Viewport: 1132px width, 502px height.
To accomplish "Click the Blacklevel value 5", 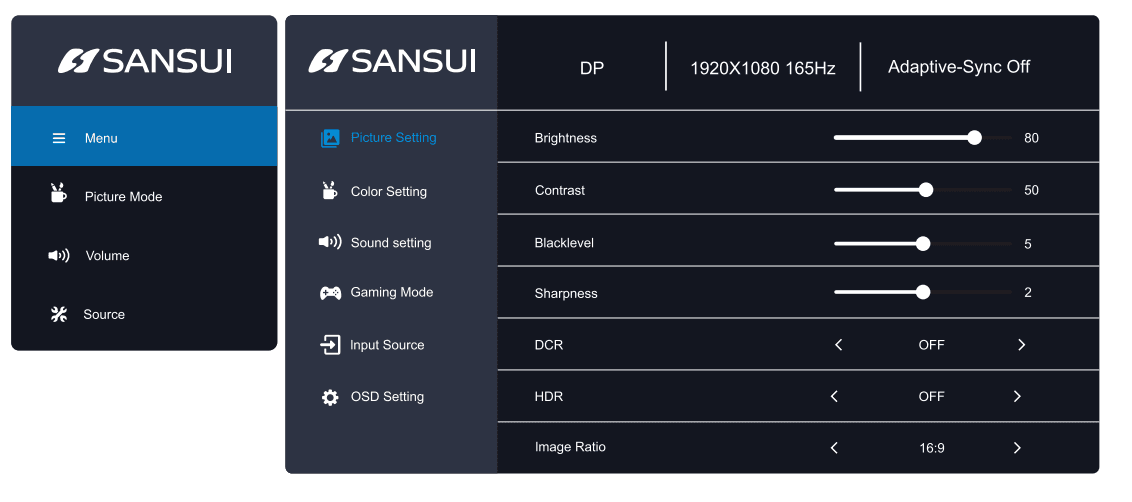I will tap(1028, 244).
